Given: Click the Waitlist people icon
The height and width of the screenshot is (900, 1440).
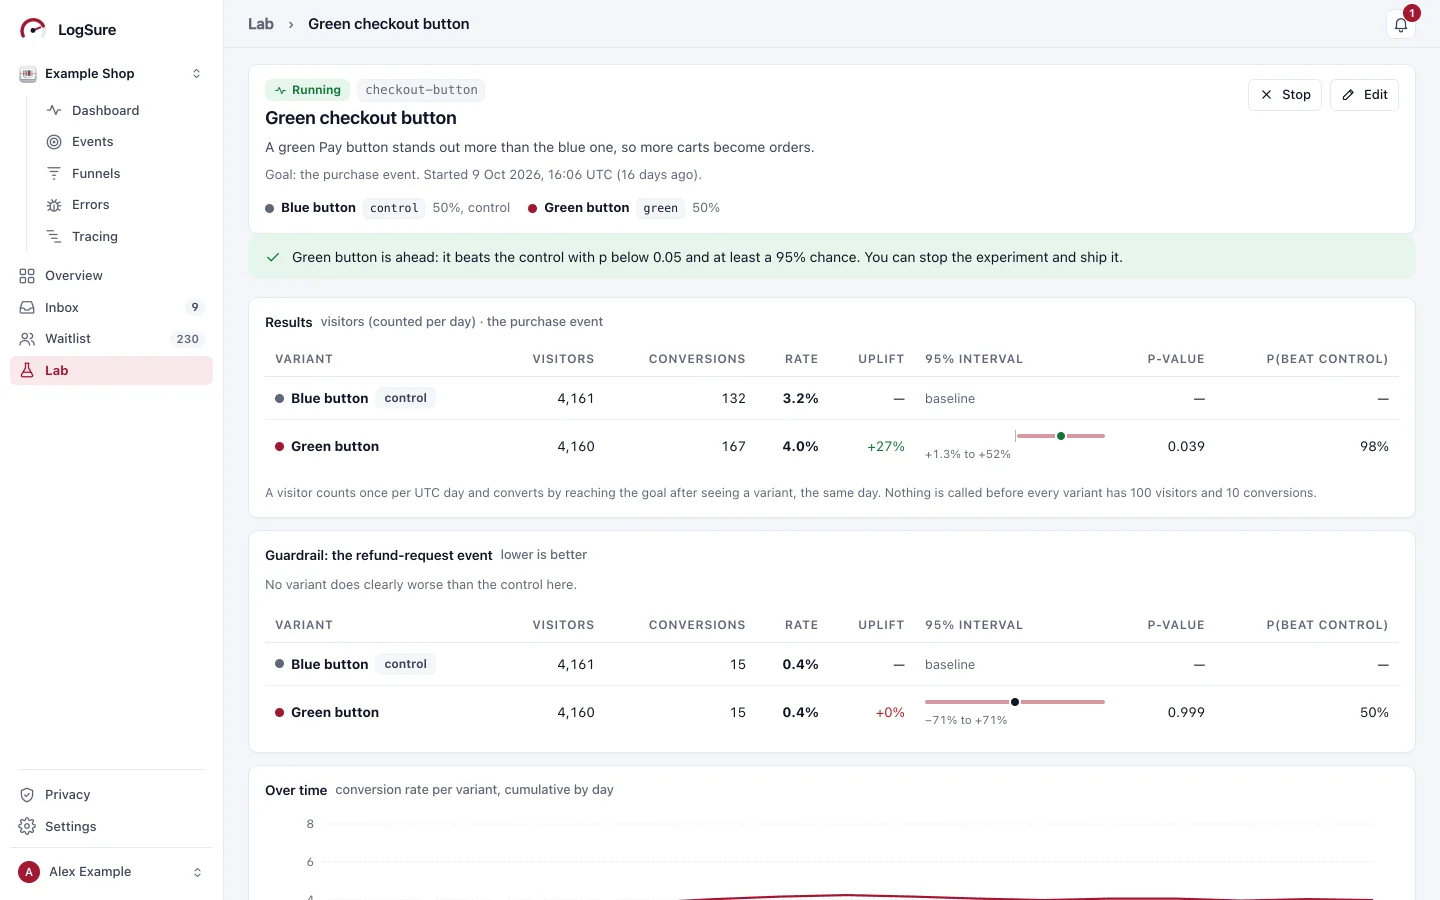Looking at the screenshot, I should pos(27,339).
